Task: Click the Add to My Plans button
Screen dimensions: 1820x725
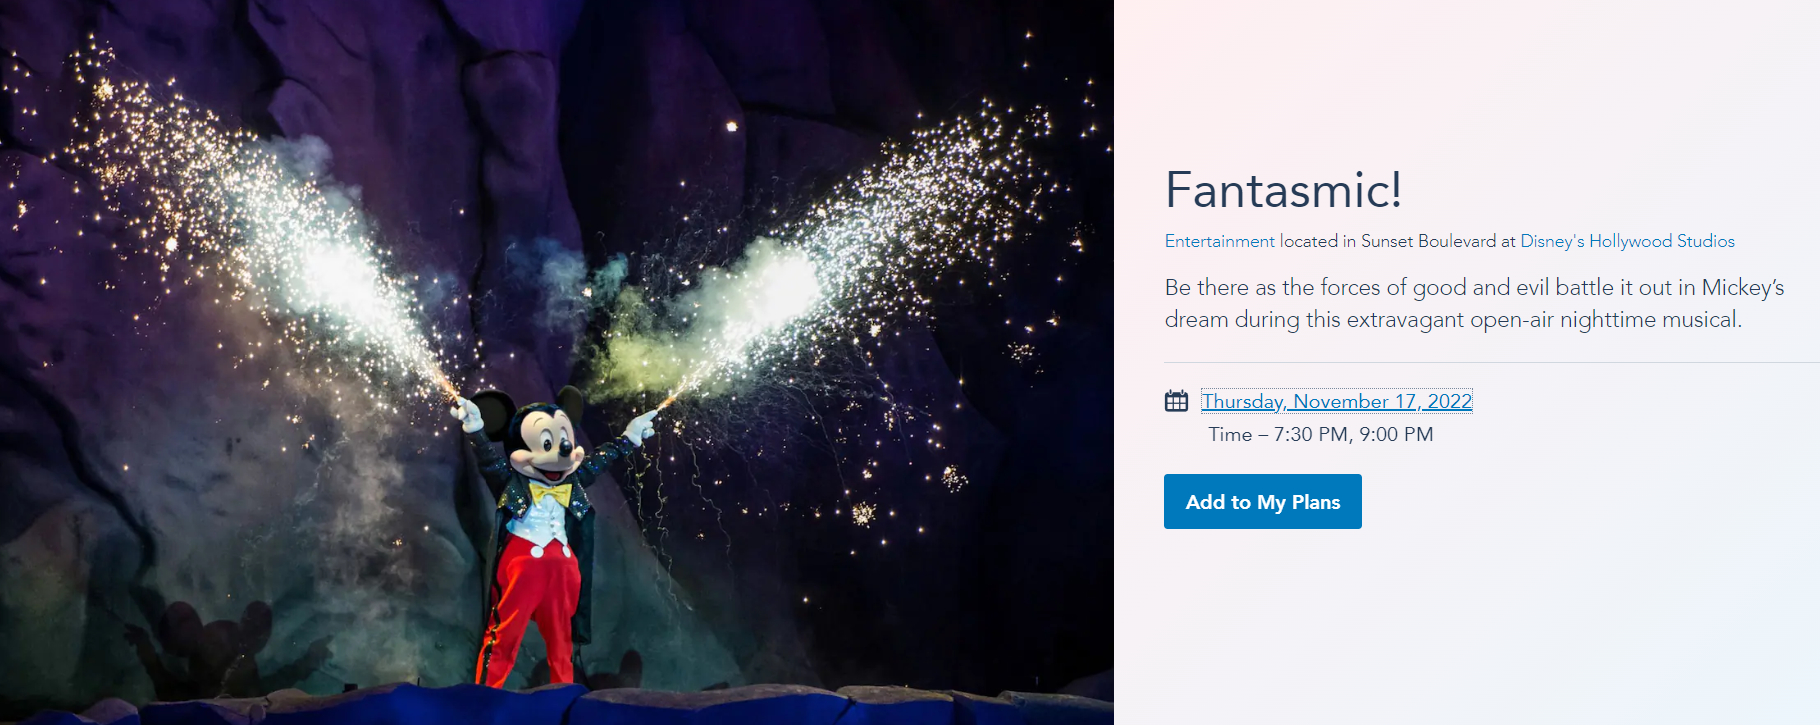Action: [x=1262, y=501]
